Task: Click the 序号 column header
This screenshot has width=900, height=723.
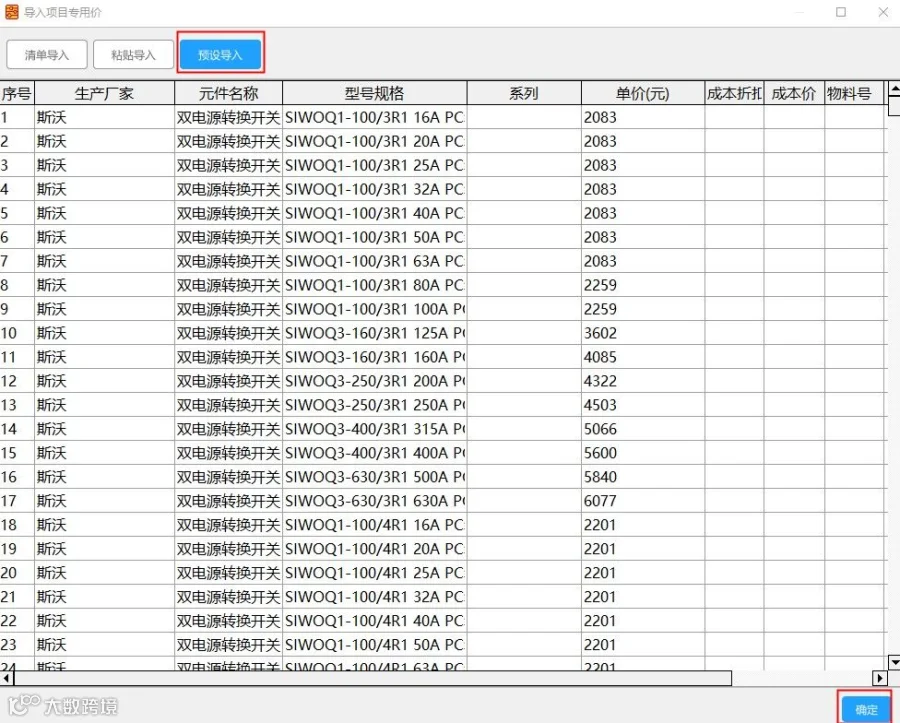Action: [x=17, y=94]
